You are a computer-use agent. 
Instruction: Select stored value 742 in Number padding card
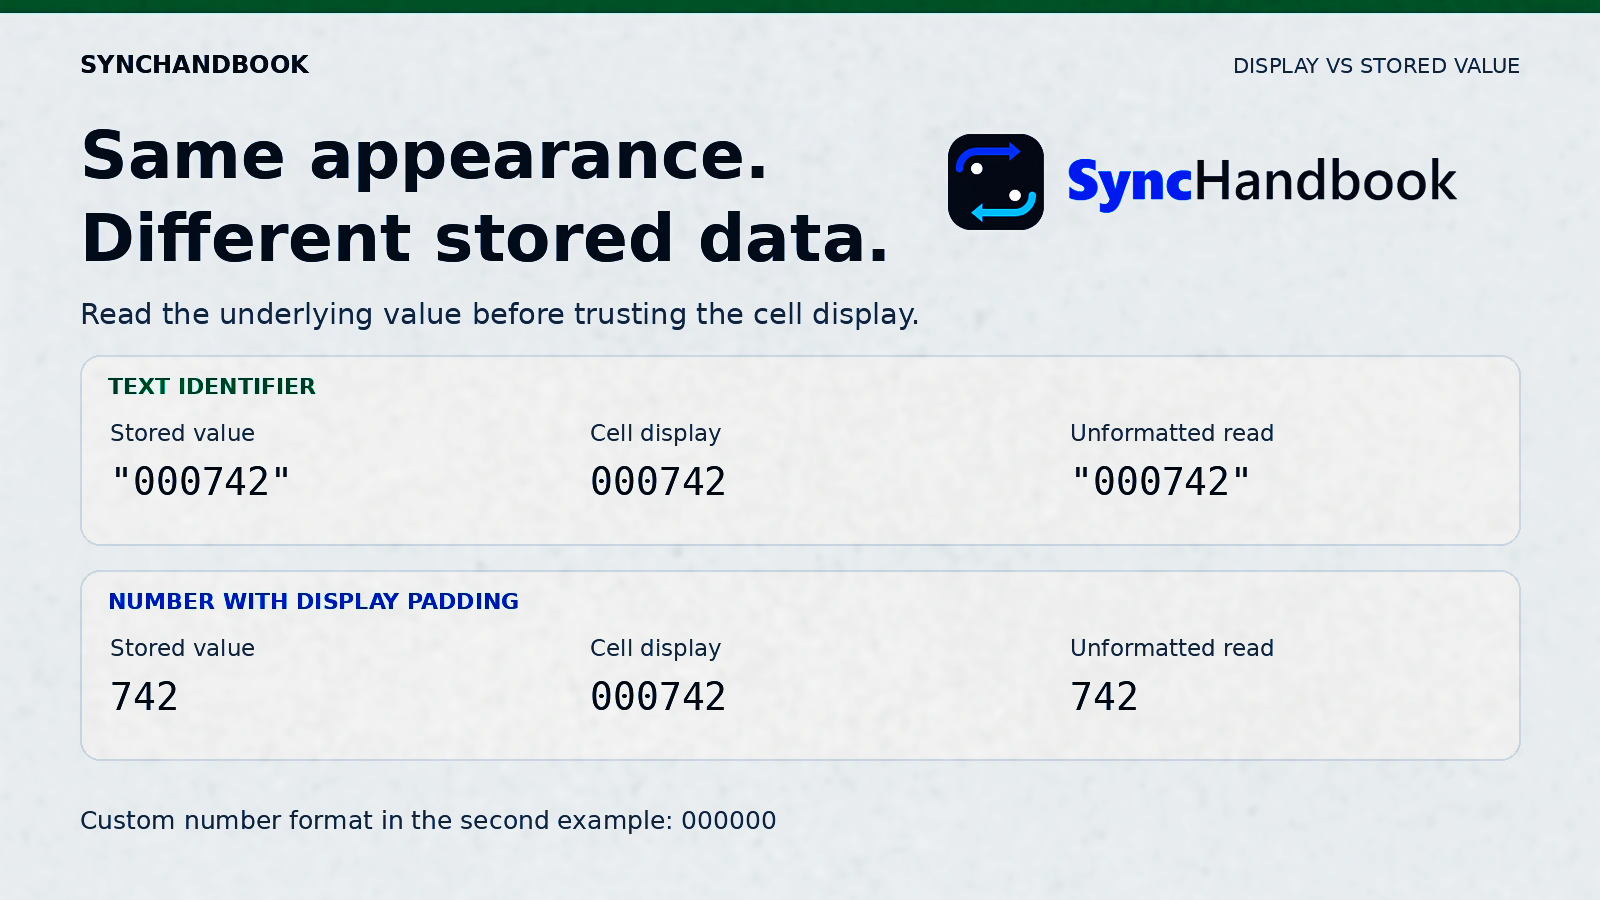click(144, 697)
